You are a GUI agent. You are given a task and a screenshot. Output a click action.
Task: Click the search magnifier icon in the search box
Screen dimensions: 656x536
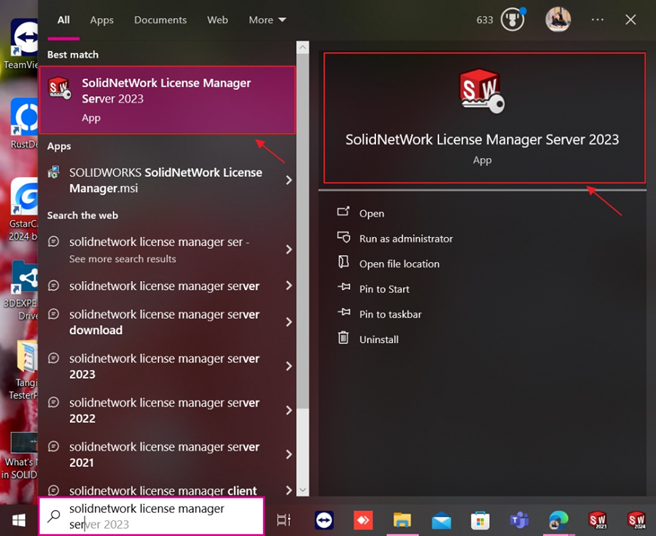(x=54, y=516)
